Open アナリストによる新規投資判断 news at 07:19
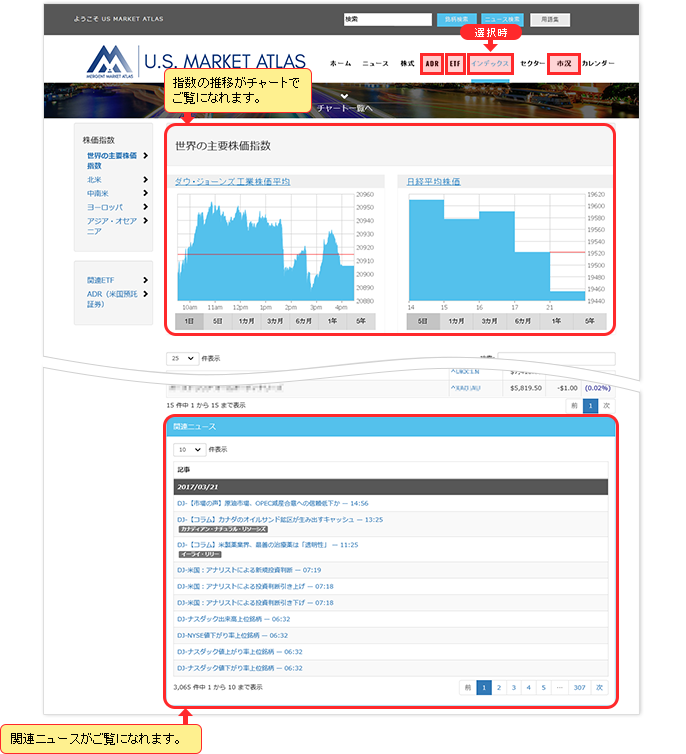 (x=249, y=570)
